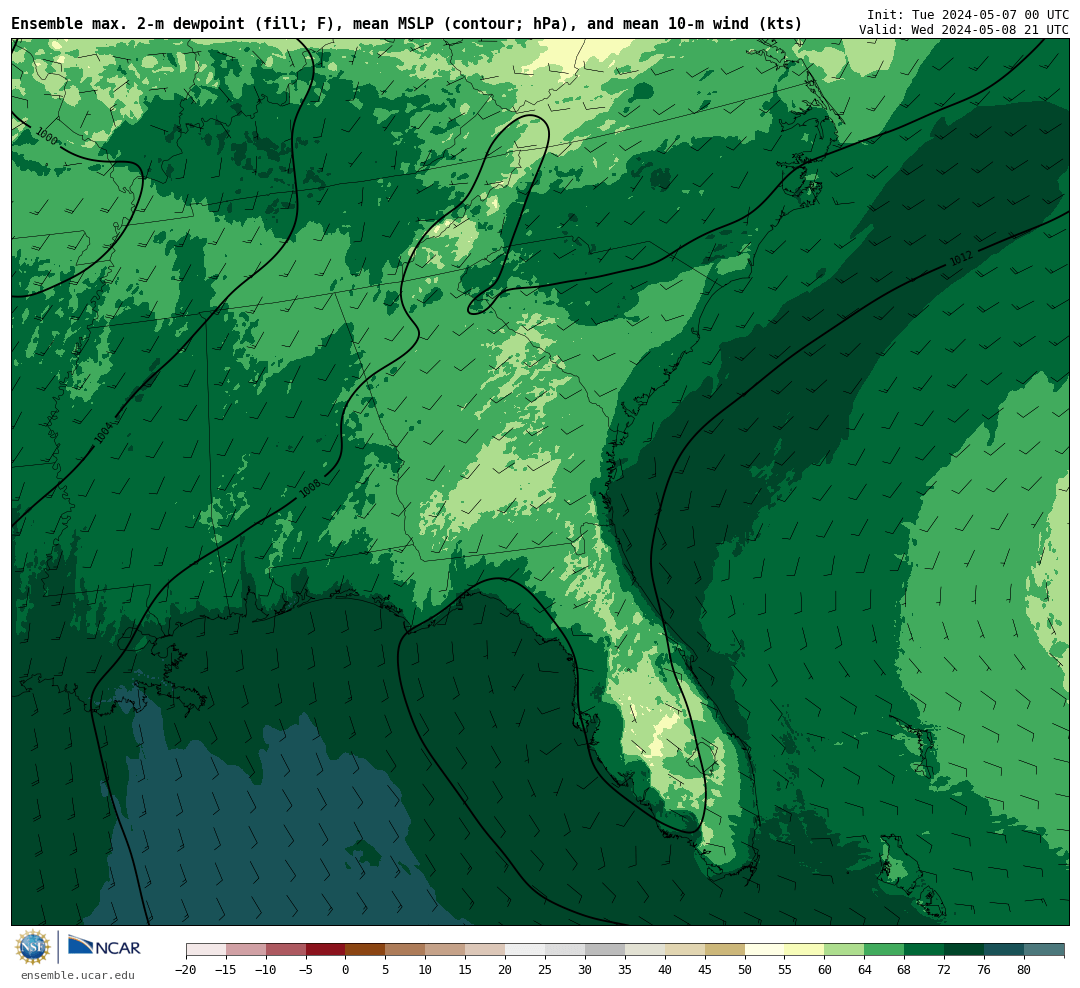Open the ensemble.ucar.edu link text
Viewport: 1080px width, 988px height.
pos(78,975)
